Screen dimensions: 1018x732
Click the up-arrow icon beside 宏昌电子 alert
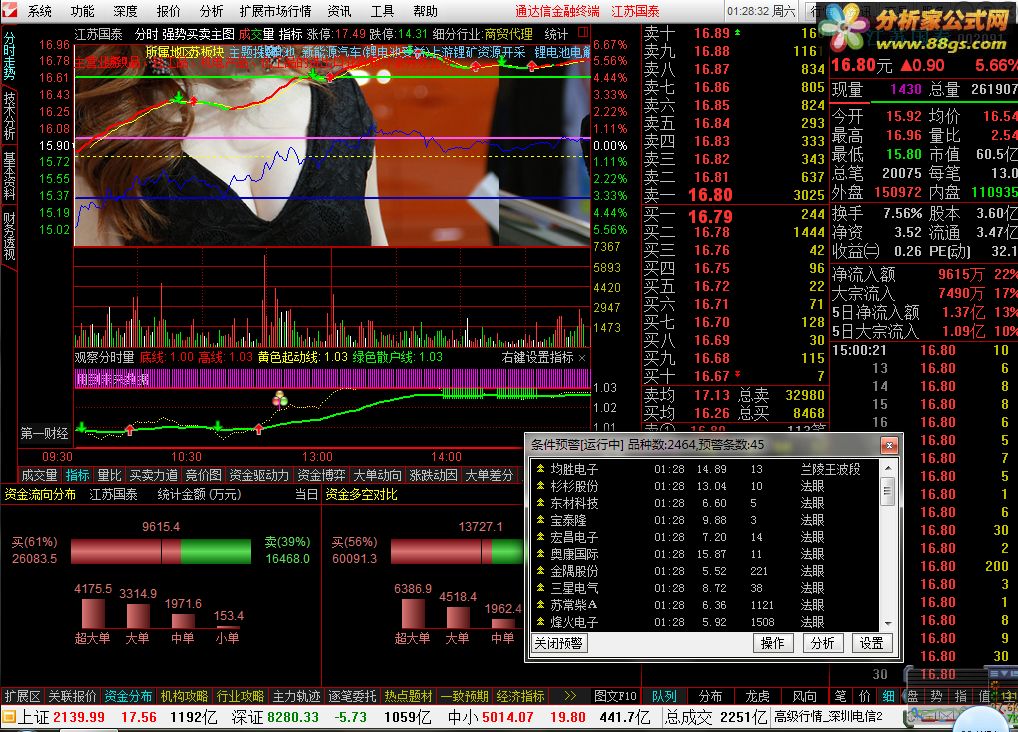tap(540, 536)
